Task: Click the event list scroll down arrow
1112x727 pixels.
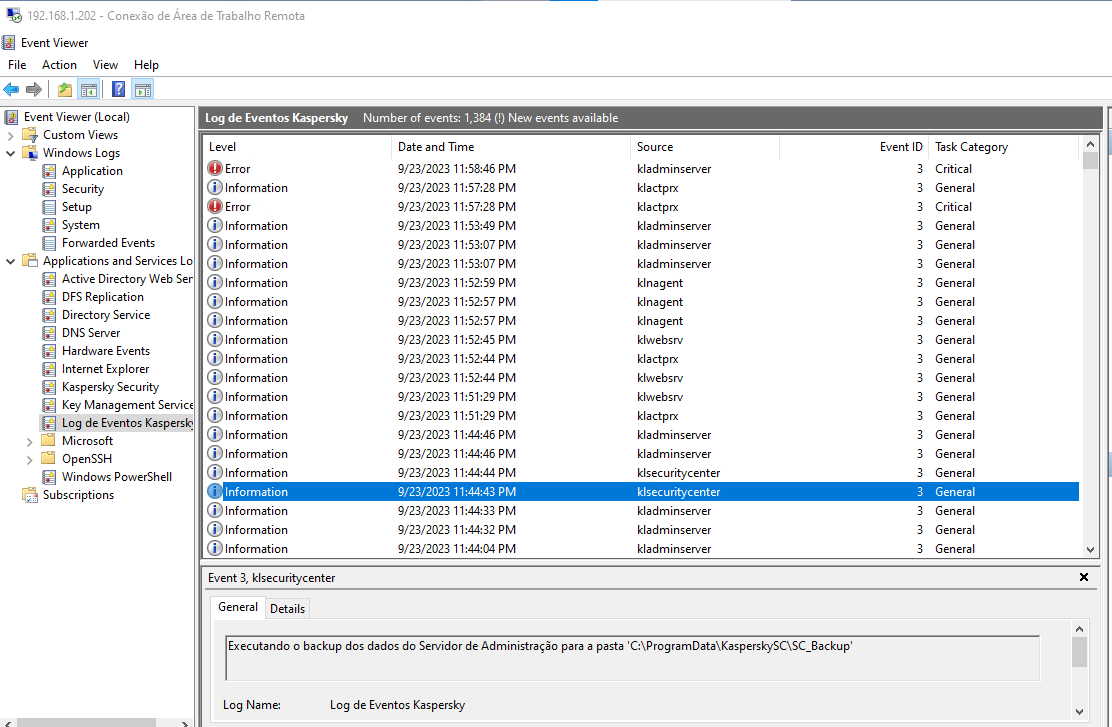Action: click(x=1090, y=549)
